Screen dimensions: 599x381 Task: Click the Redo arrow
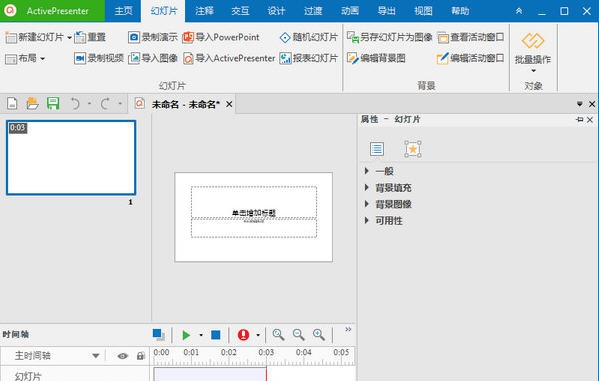pyautogui.click(x=105, y=104)
